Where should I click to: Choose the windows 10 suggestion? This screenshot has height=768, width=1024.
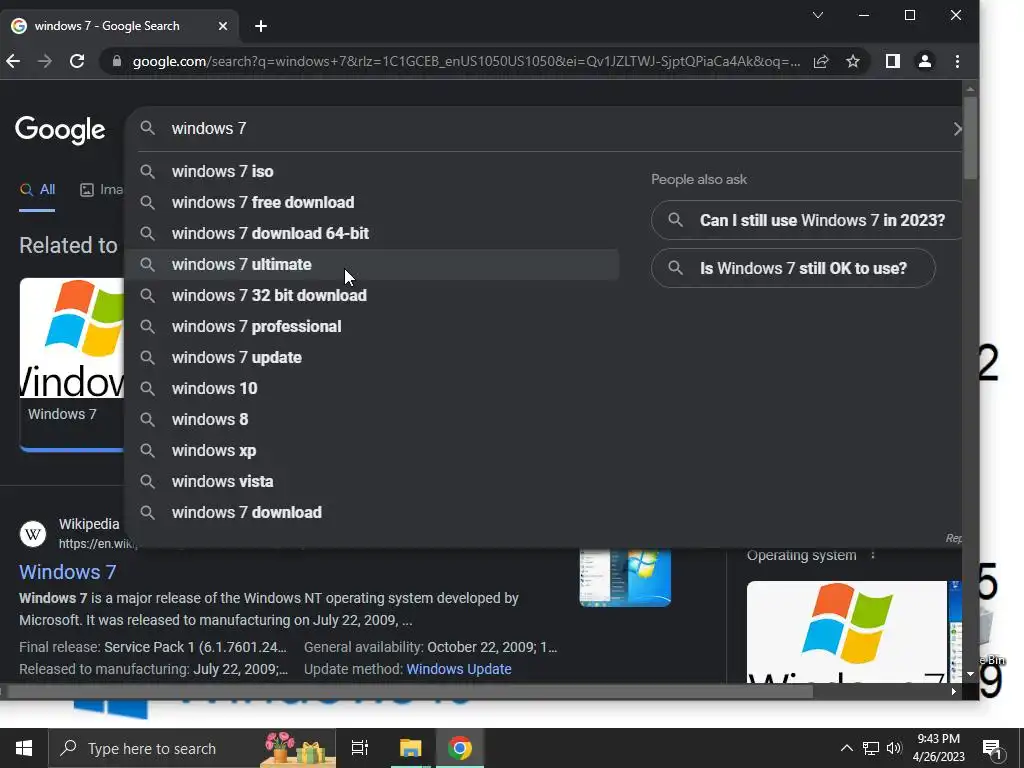coord(372,389)
